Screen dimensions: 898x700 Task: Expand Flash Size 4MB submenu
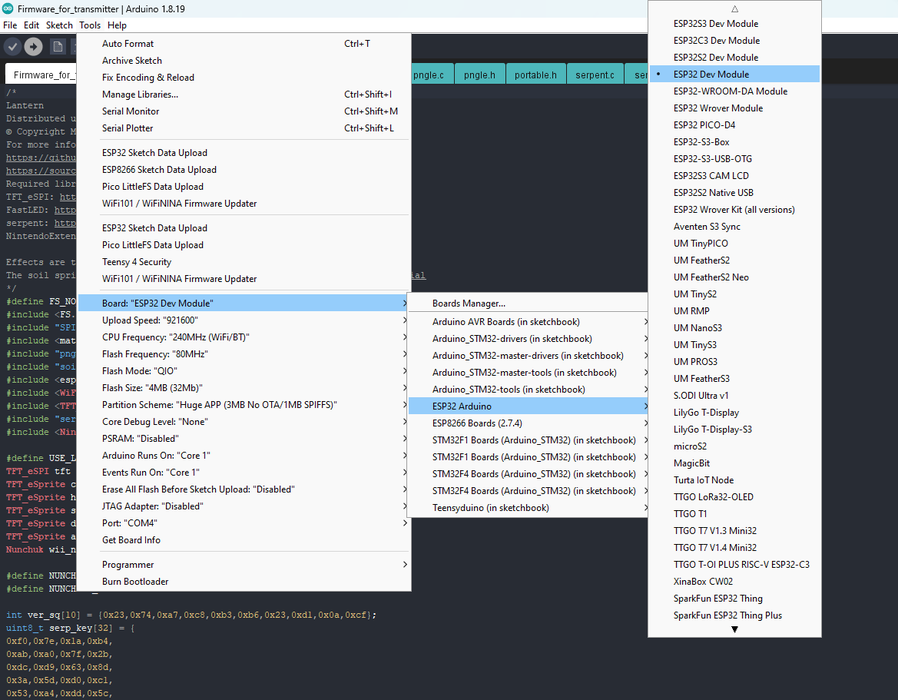click(x=244, y=388)
